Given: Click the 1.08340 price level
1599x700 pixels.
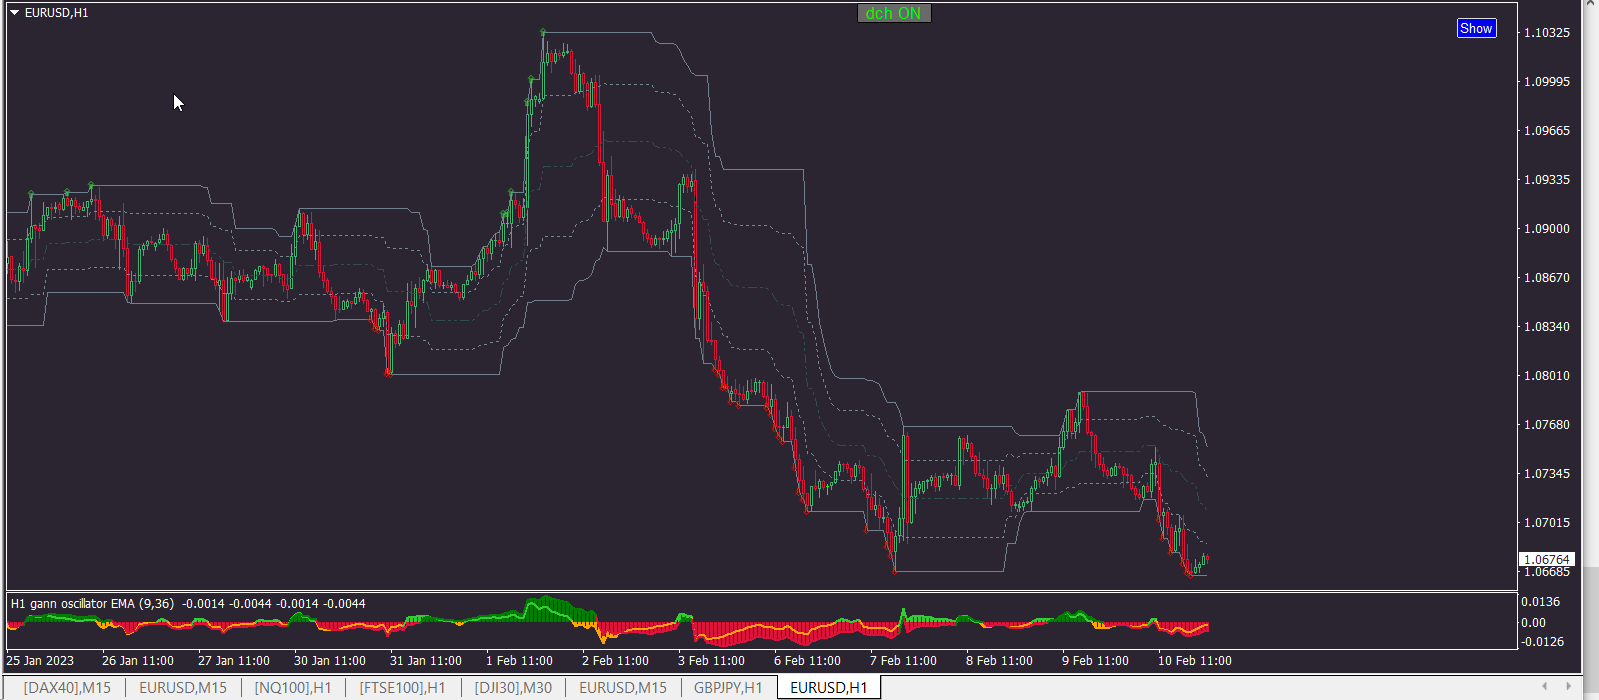Looking at the screenshot, I should (1547, 327).
